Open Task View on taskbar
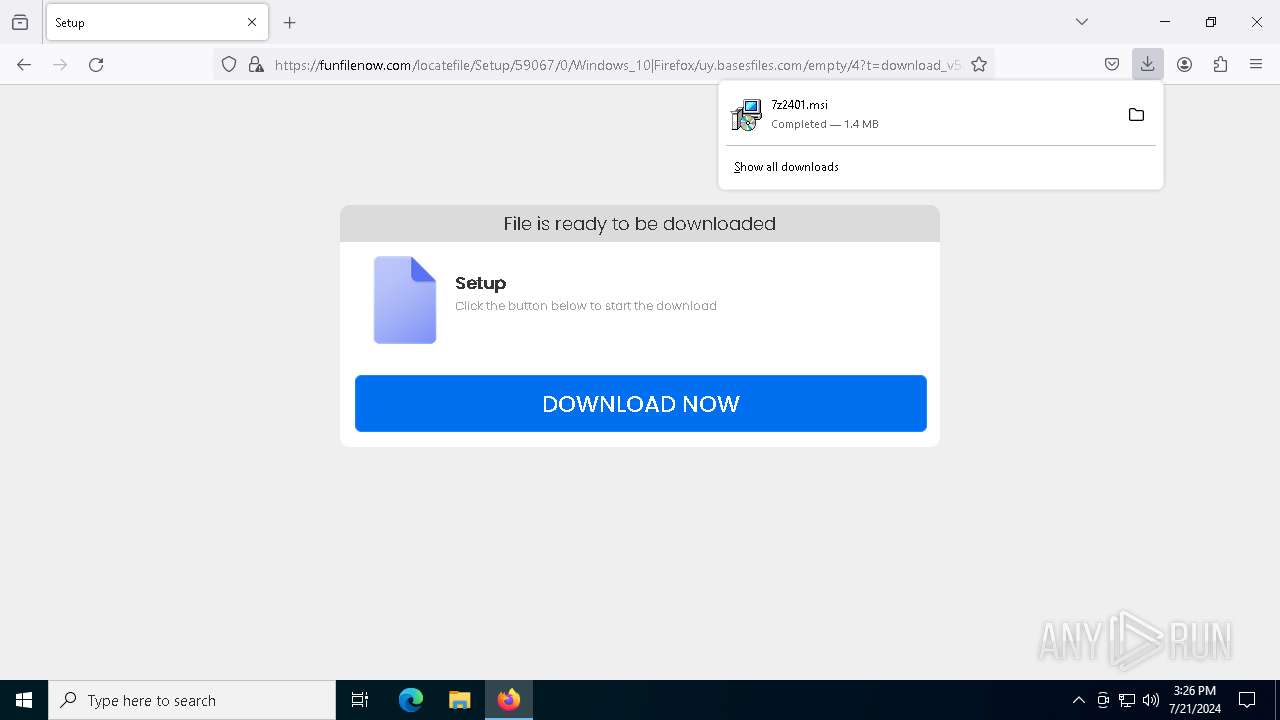Screen dimensions: 1280x720 pyautogui.click(x=360, y=700)
